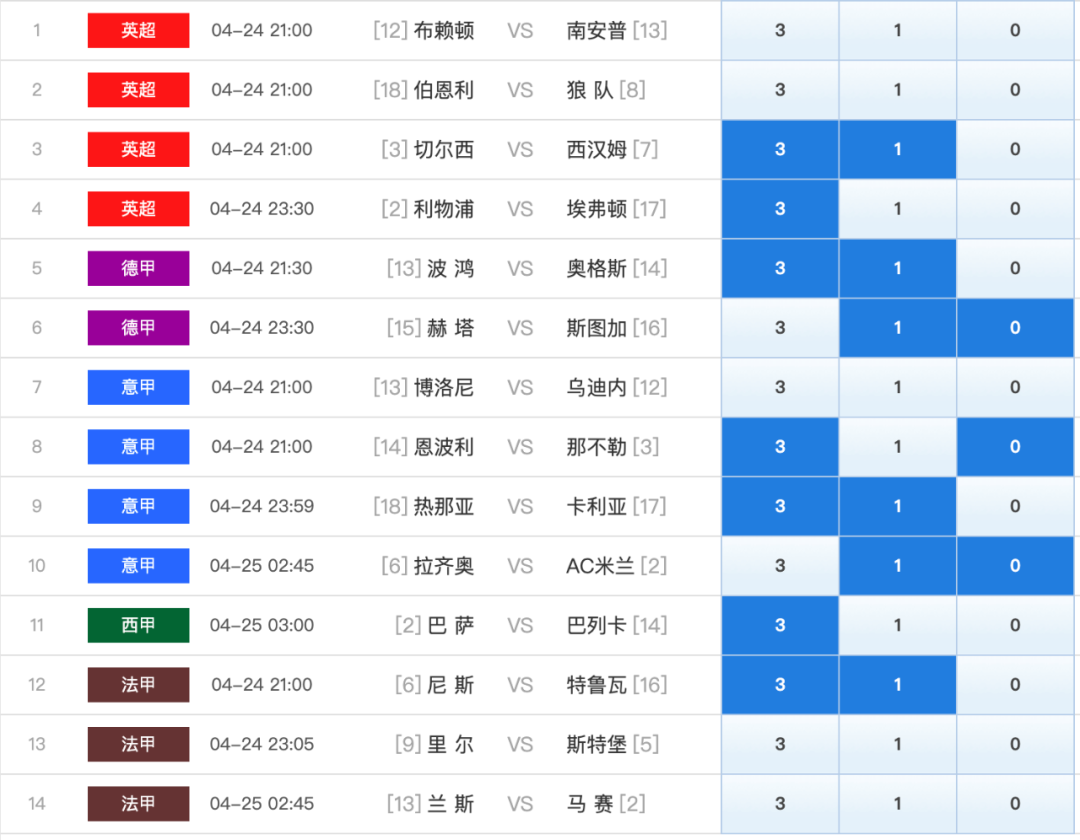
Task: Deselect result 3 for 利物浦 vs 埃弗顿
Action: click(x=780, y=209)
